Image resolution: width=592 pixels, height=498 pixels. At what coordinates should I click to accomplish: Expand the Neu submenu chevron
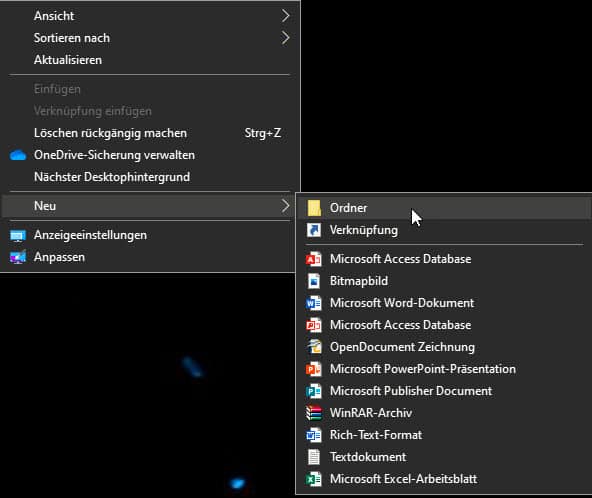[x=285, y=206]
